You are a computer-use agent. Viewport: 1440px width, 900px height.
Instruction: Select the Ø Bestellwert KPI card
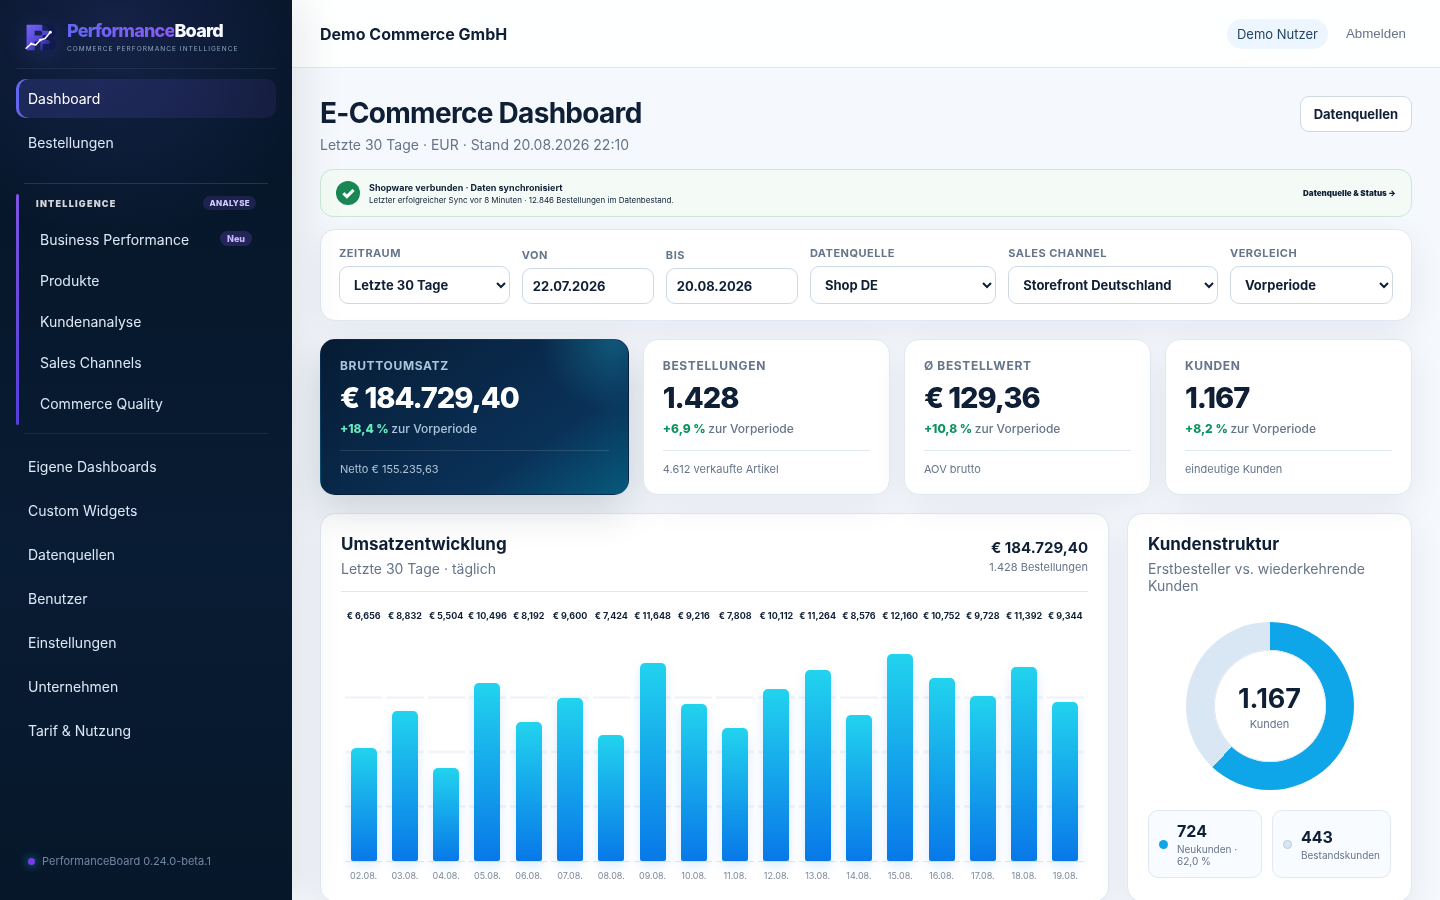(1027, 417)
